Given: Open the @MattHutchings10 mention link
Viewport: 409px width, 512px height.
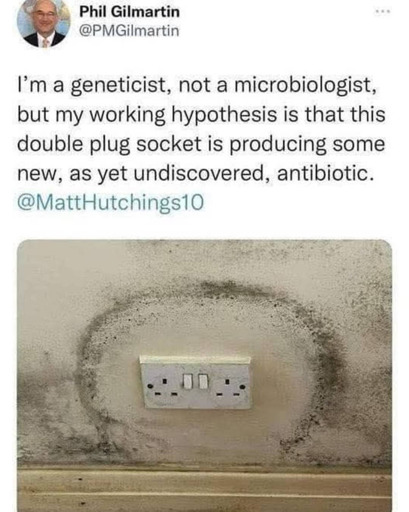Looking at the screenshot, I should pyautogui.click(x=110, y=202).
